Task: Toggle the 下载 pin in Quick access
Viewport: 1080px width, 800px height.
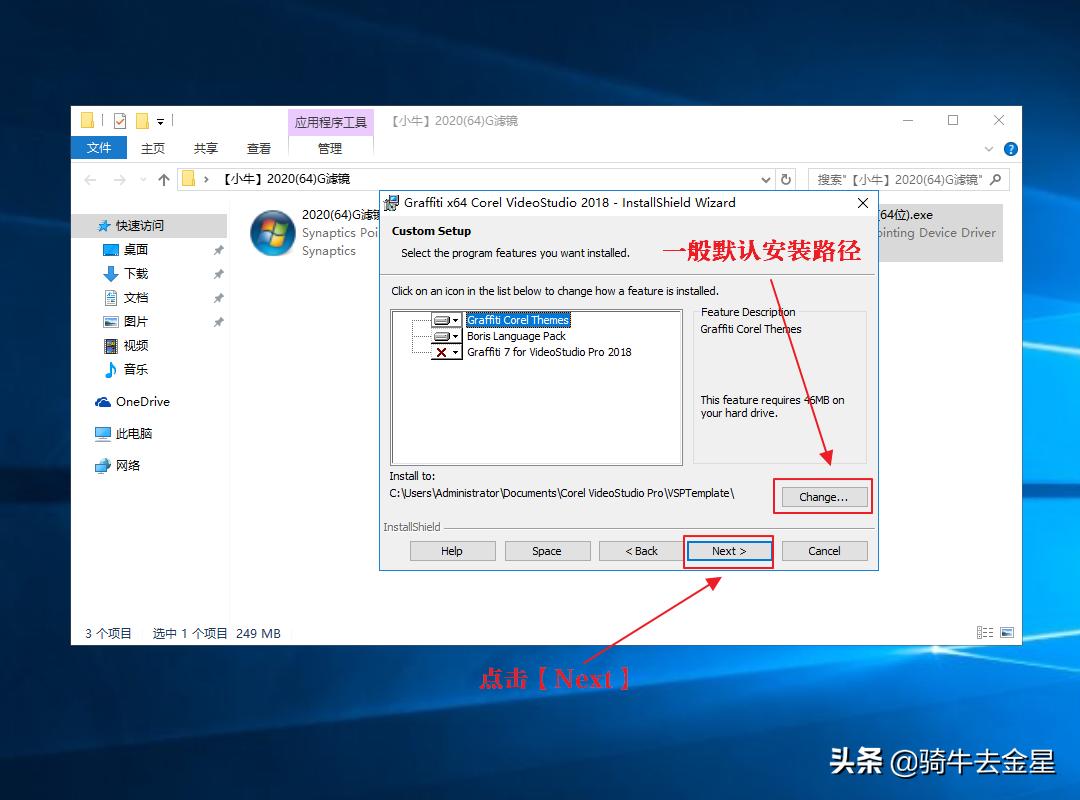Action: point(216,273)
